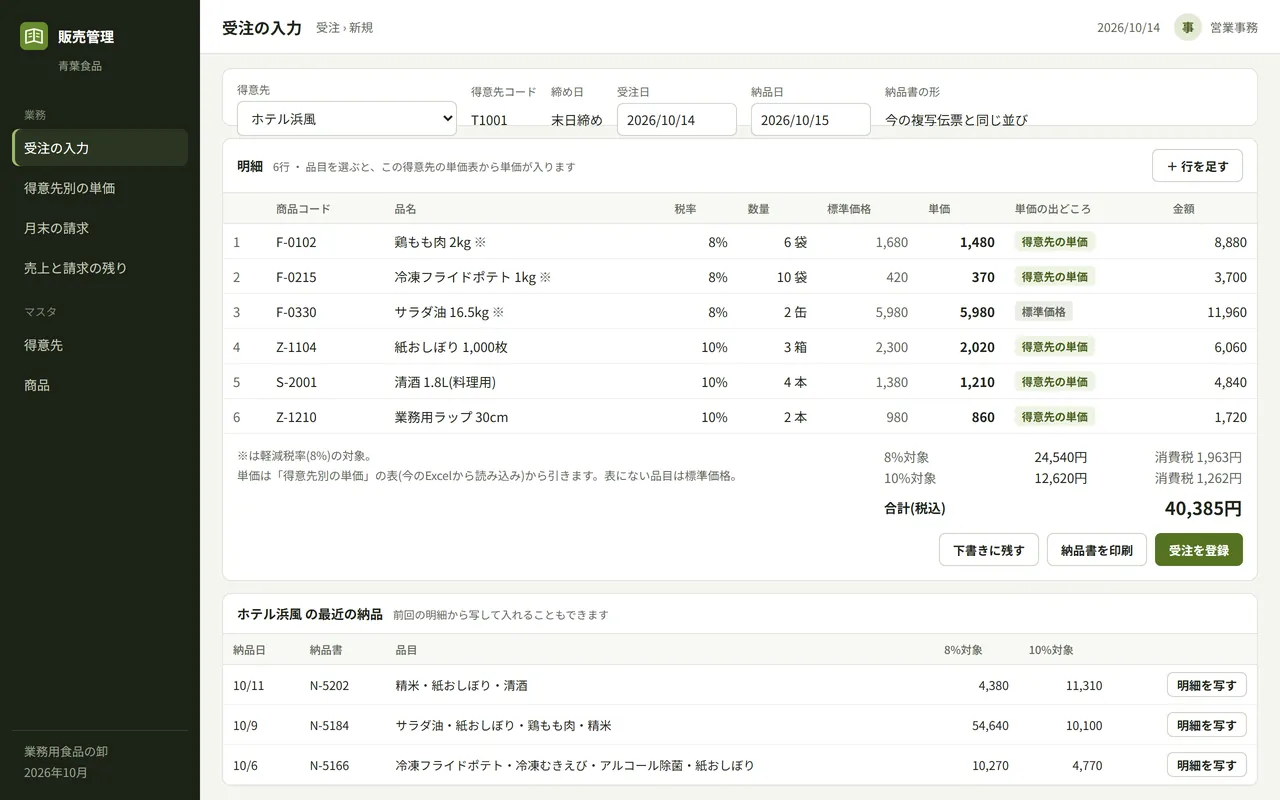Screen dimensions: 1280x800
Task: Click product code S-2001
Action: tap(296, 382)
